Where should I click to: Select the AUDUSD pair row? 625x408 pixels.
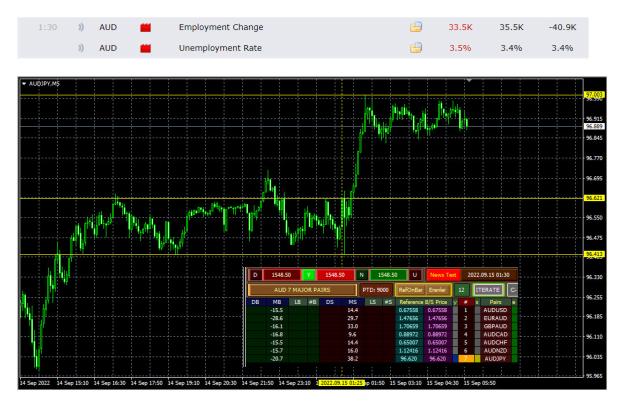click(x=495, y=310)
